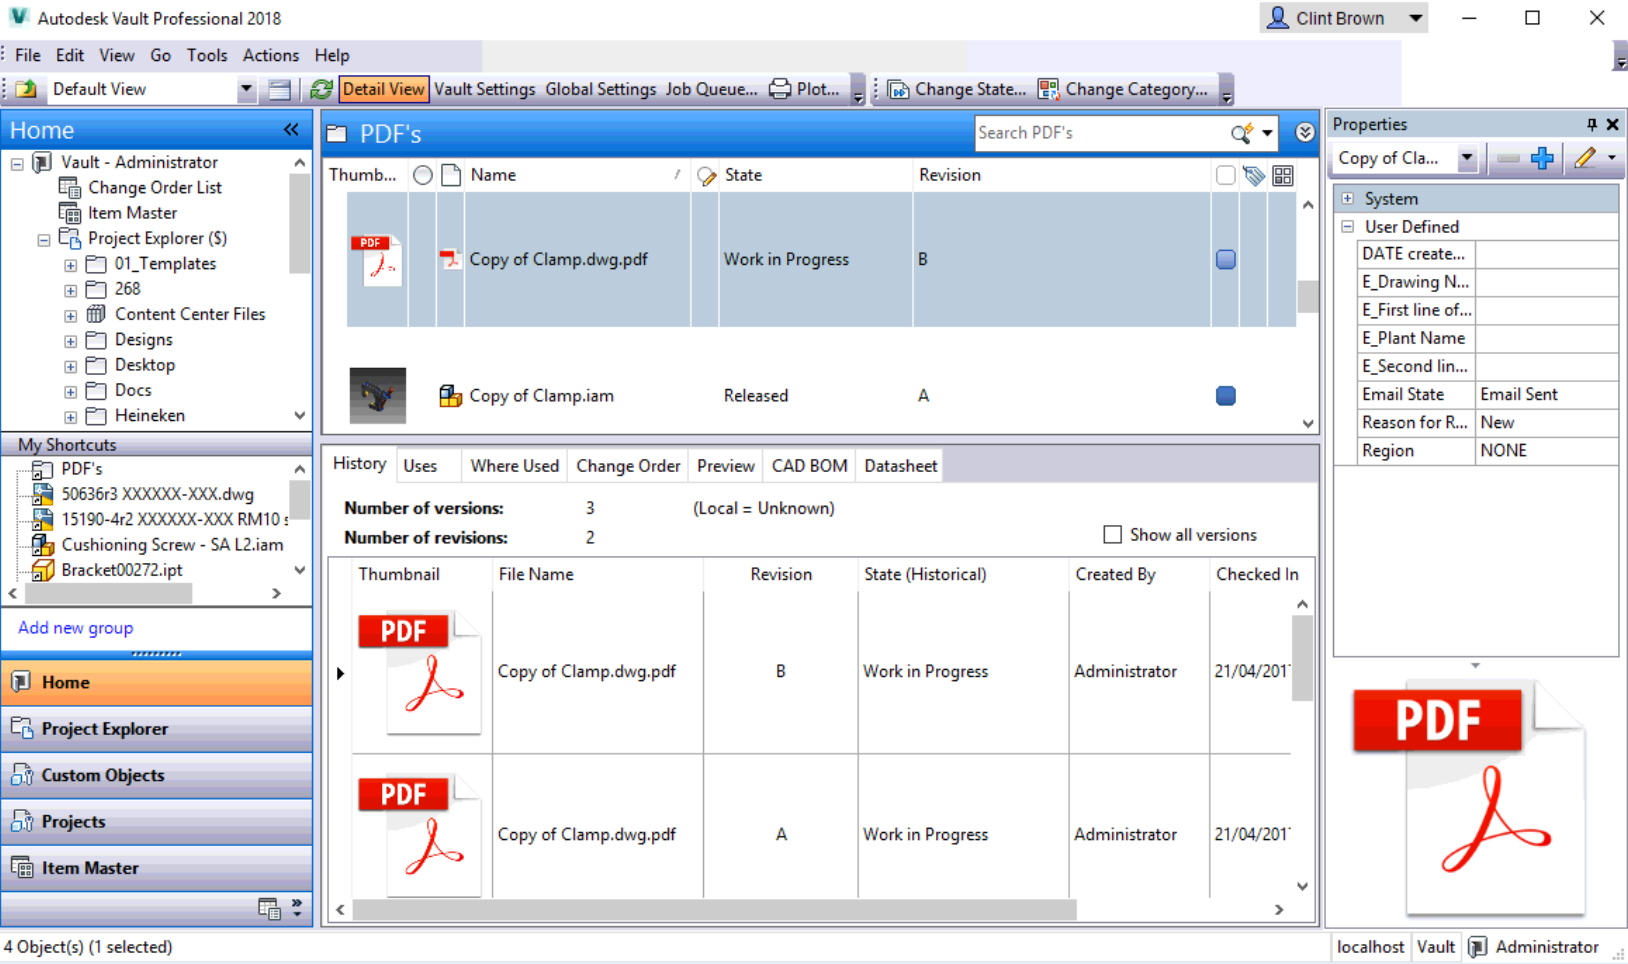The width and height of the screenshot is (1628, 964).
Task: Open the File menu
Action: pos(28,55)
